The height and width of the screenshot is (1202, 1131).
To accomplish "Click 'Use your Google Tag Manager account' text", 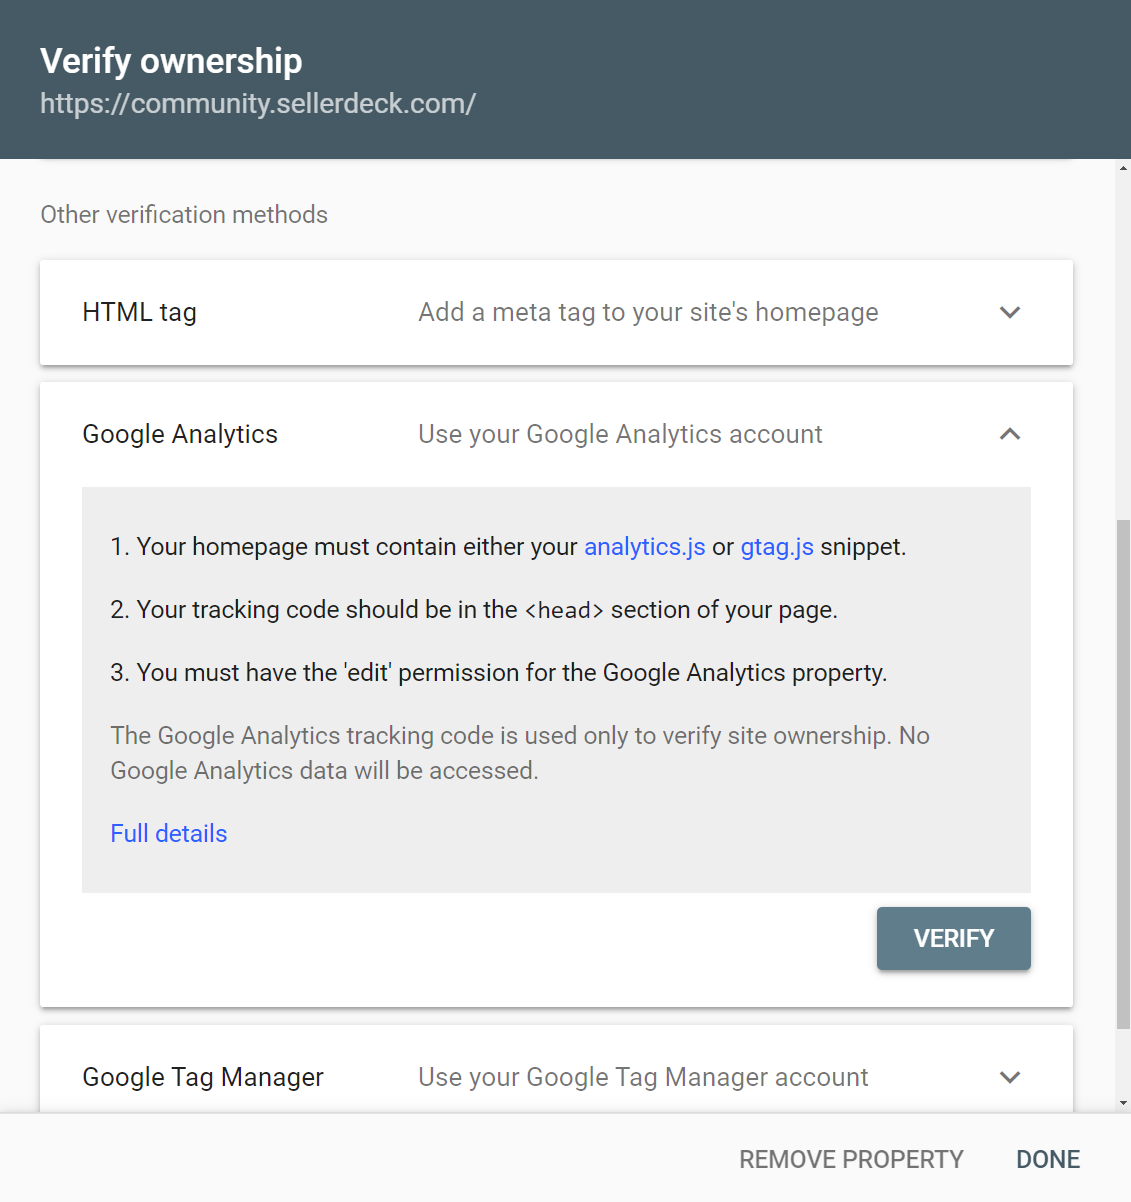I will click(643, 1077).
